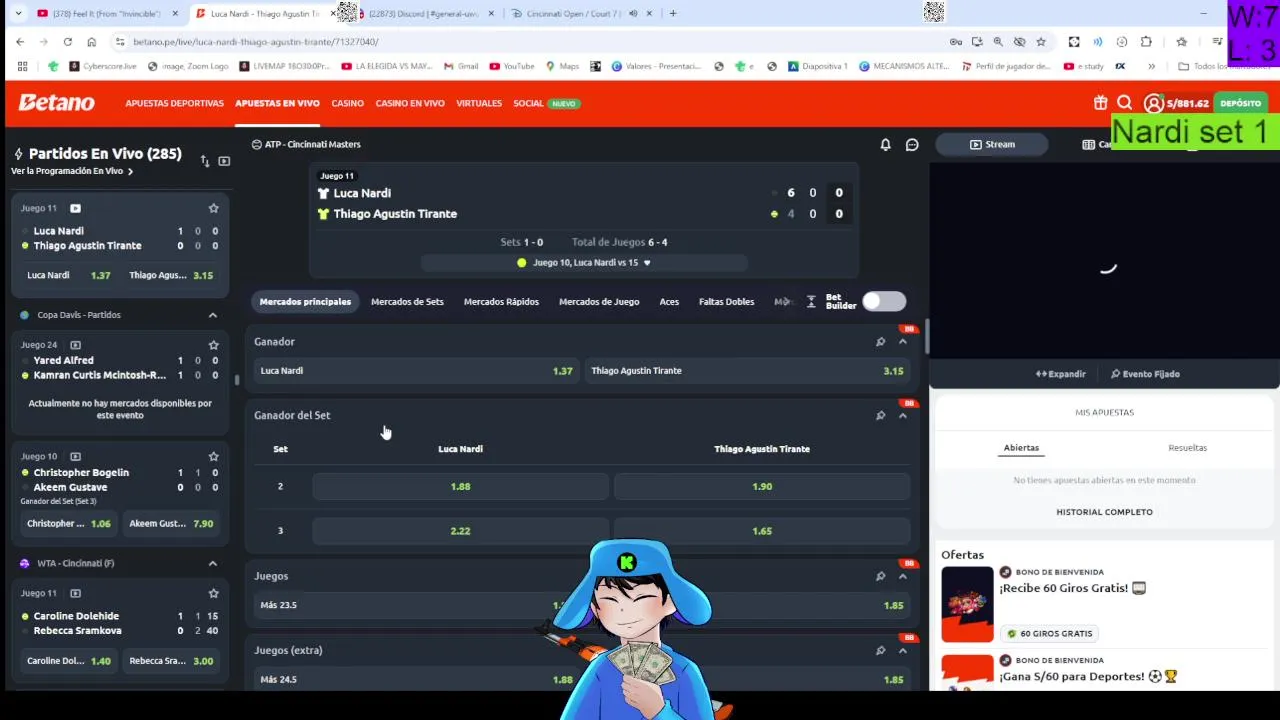
Task: Switch to the Aces tab
Action: [669, 301]
